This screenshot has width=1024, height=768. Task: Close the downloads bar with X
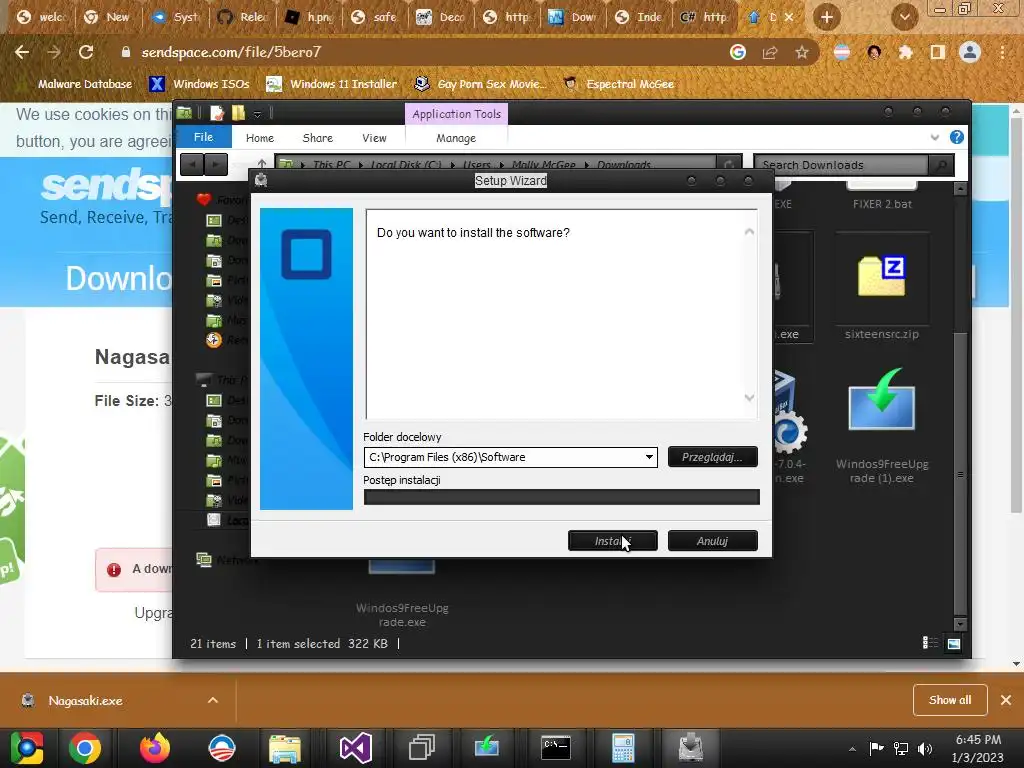click(x=1006, y=700)
